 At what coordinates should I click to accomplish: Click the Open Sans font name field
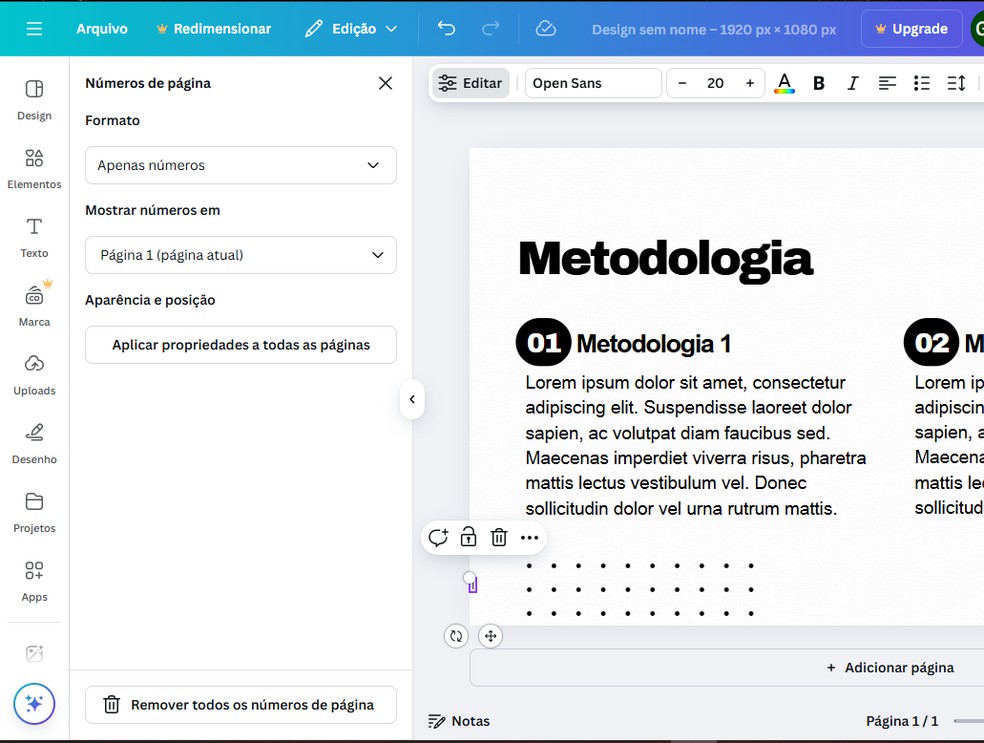pos(592,83)
